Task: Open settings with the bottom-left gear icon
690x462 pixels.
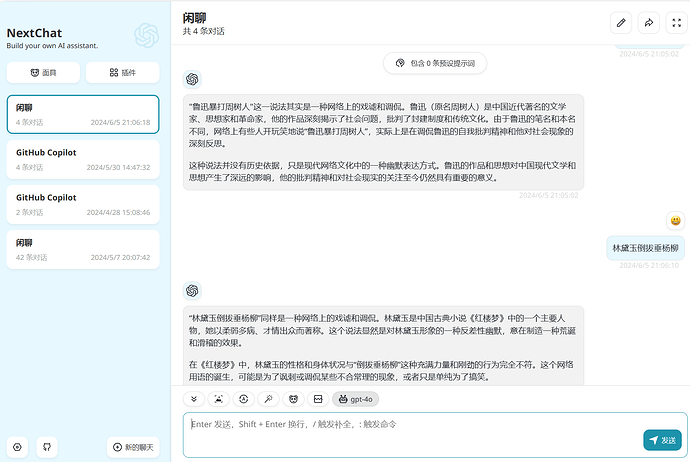Action: 17,447
